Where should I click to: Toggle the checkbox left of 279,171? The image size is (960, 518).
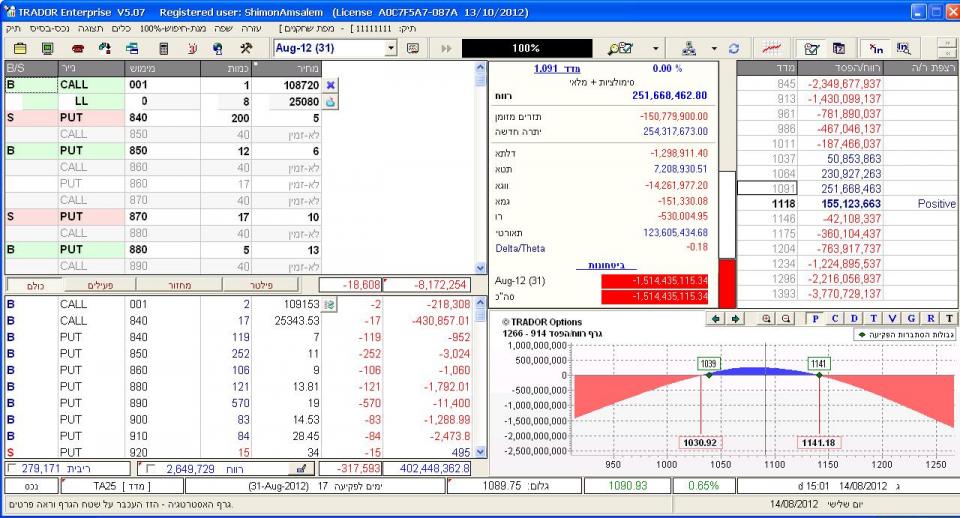(12, 468)
